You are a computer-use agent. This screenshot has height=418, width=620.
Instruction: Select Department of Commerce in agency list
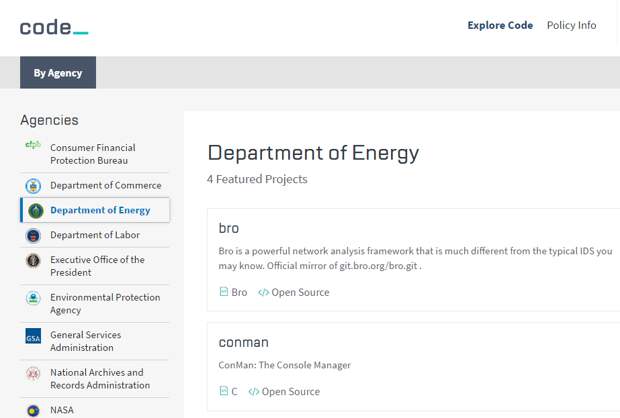(95, 185)
